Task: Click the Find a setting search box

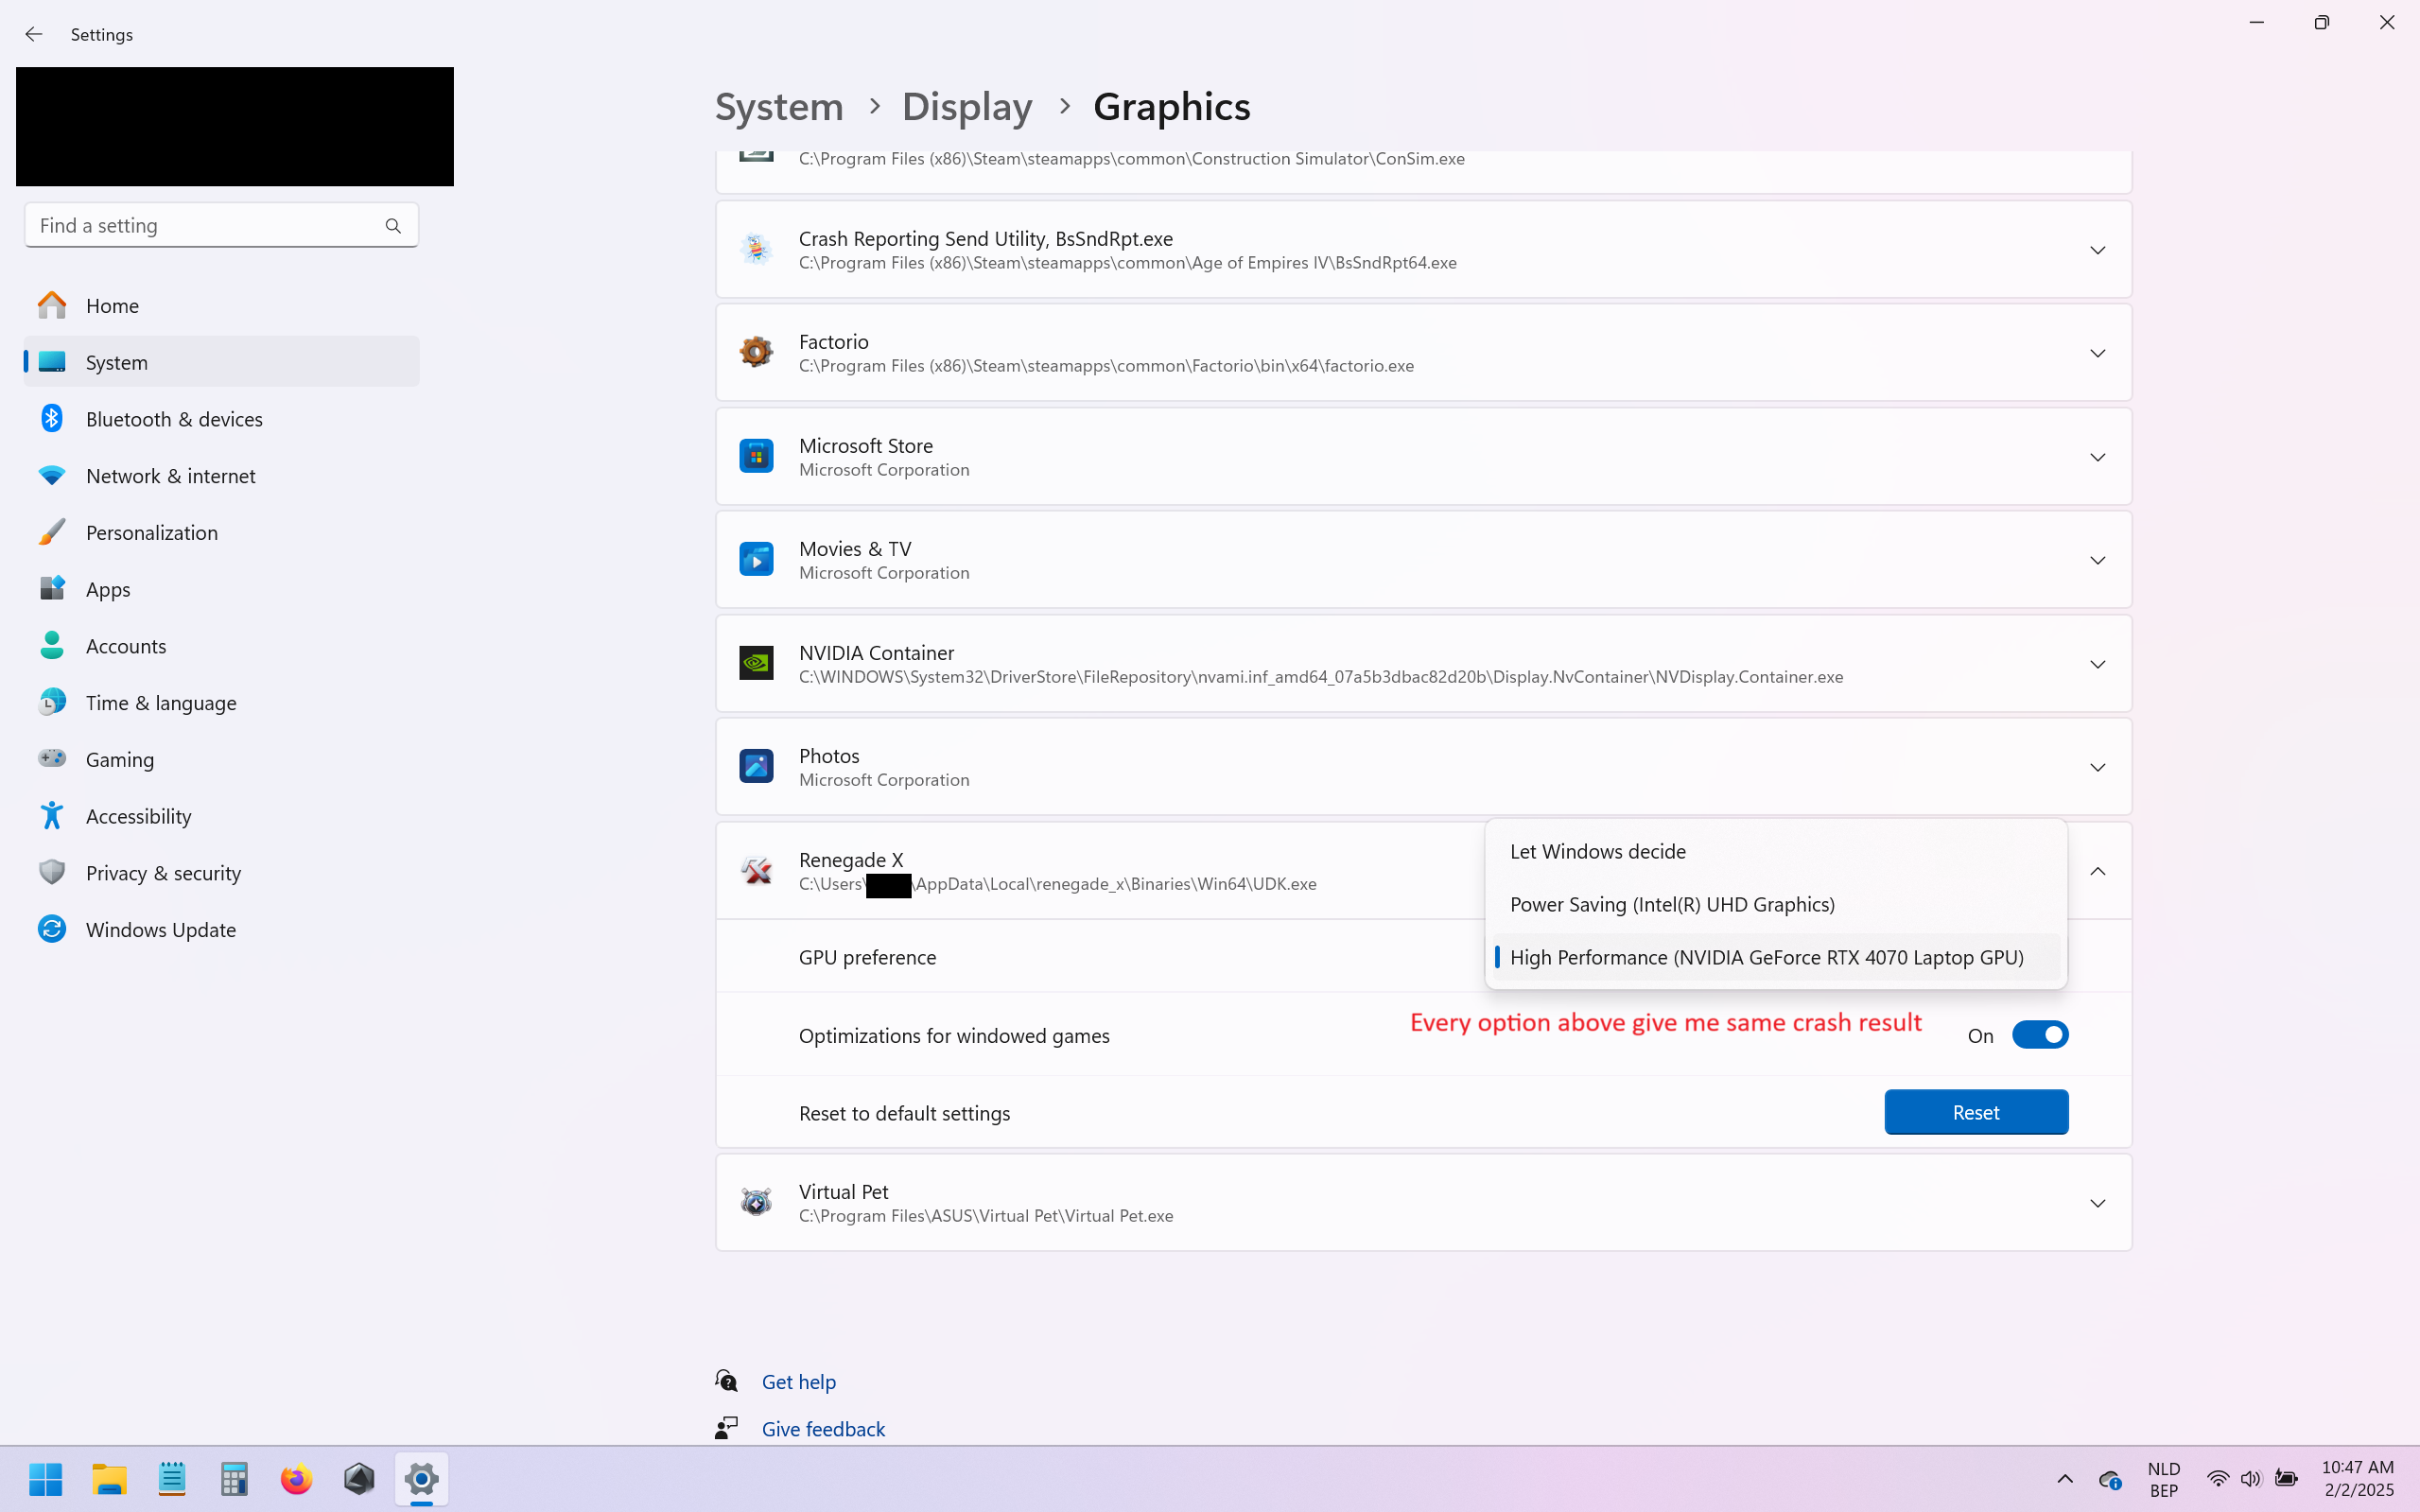Action: coord(221,226)
